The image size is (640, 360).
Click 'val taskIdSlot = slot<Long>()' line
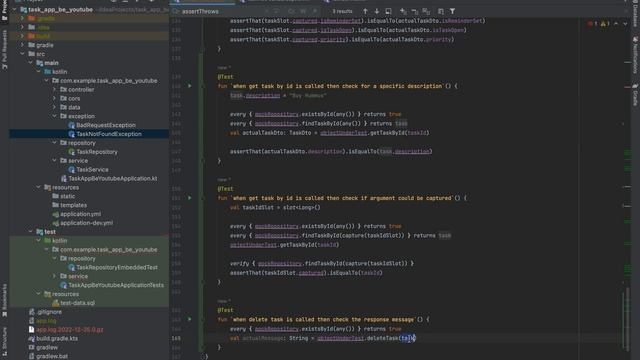pos(275,207)
